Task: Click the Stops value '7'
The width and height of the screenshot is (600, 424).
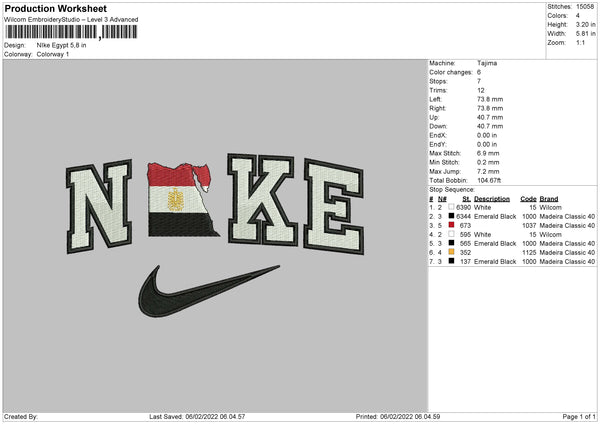Action: click(x=479, y=81)
